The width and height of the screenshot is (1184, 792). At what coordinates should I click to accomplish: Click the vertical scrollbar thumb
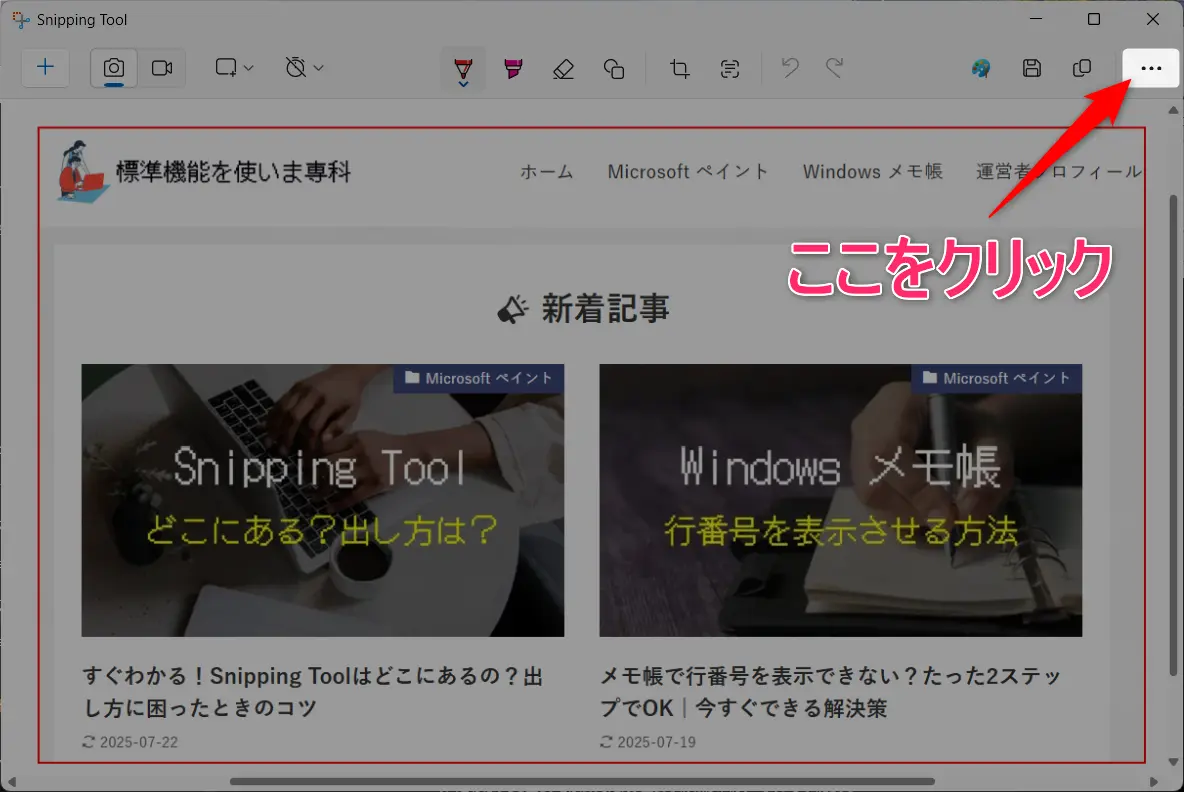[1173, 434]
